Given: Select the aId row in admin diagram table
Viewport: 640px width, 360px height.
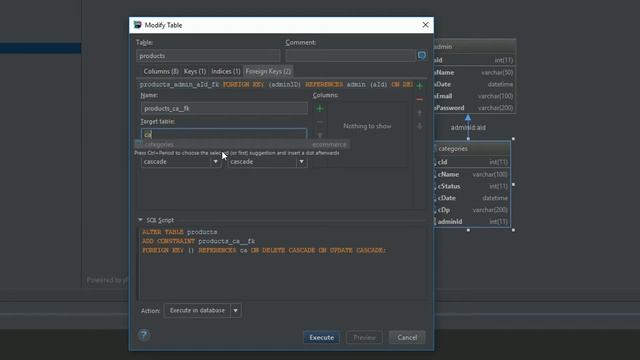Looking at the screenshot, I should pyautogui.click(x=475, y=60).
